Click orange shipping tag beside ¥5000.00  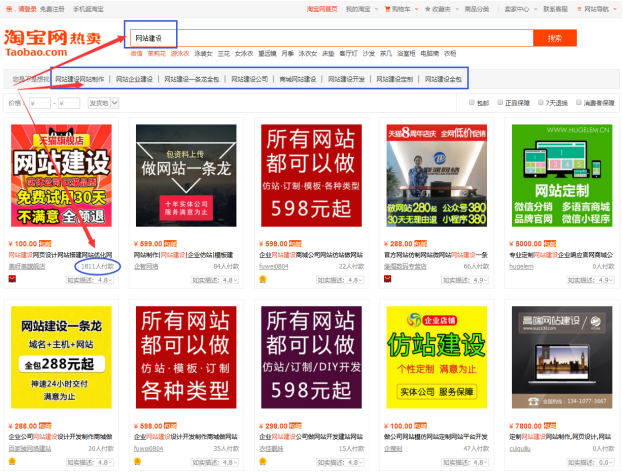[550, 244]
